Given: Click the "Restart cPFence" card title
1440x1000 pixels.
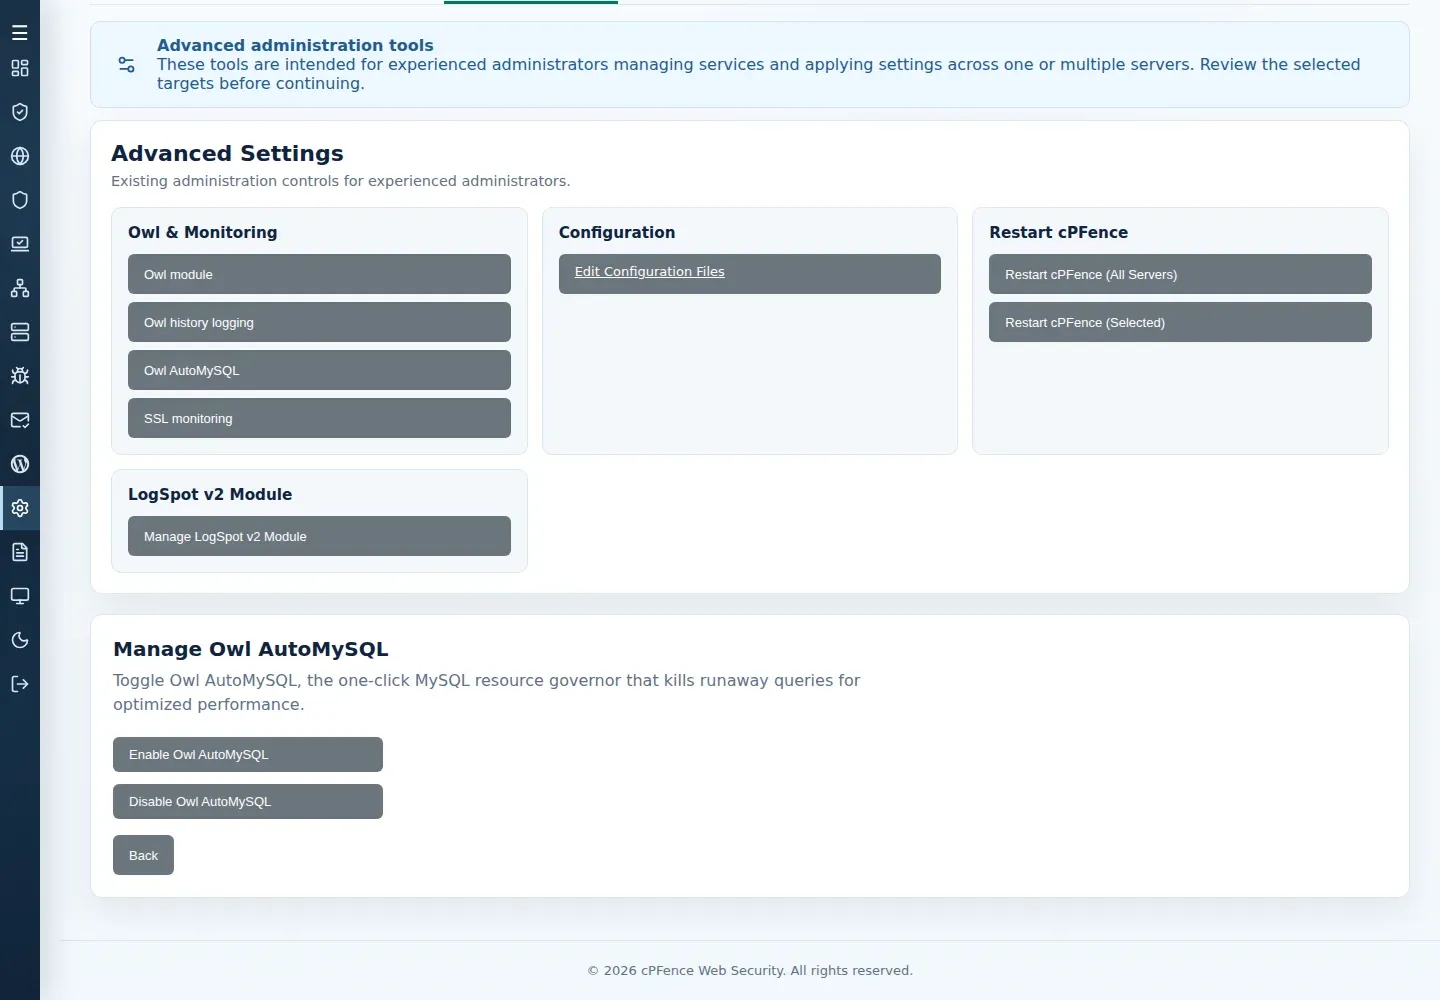Looking at the screenshot, I should [1058, 232].
